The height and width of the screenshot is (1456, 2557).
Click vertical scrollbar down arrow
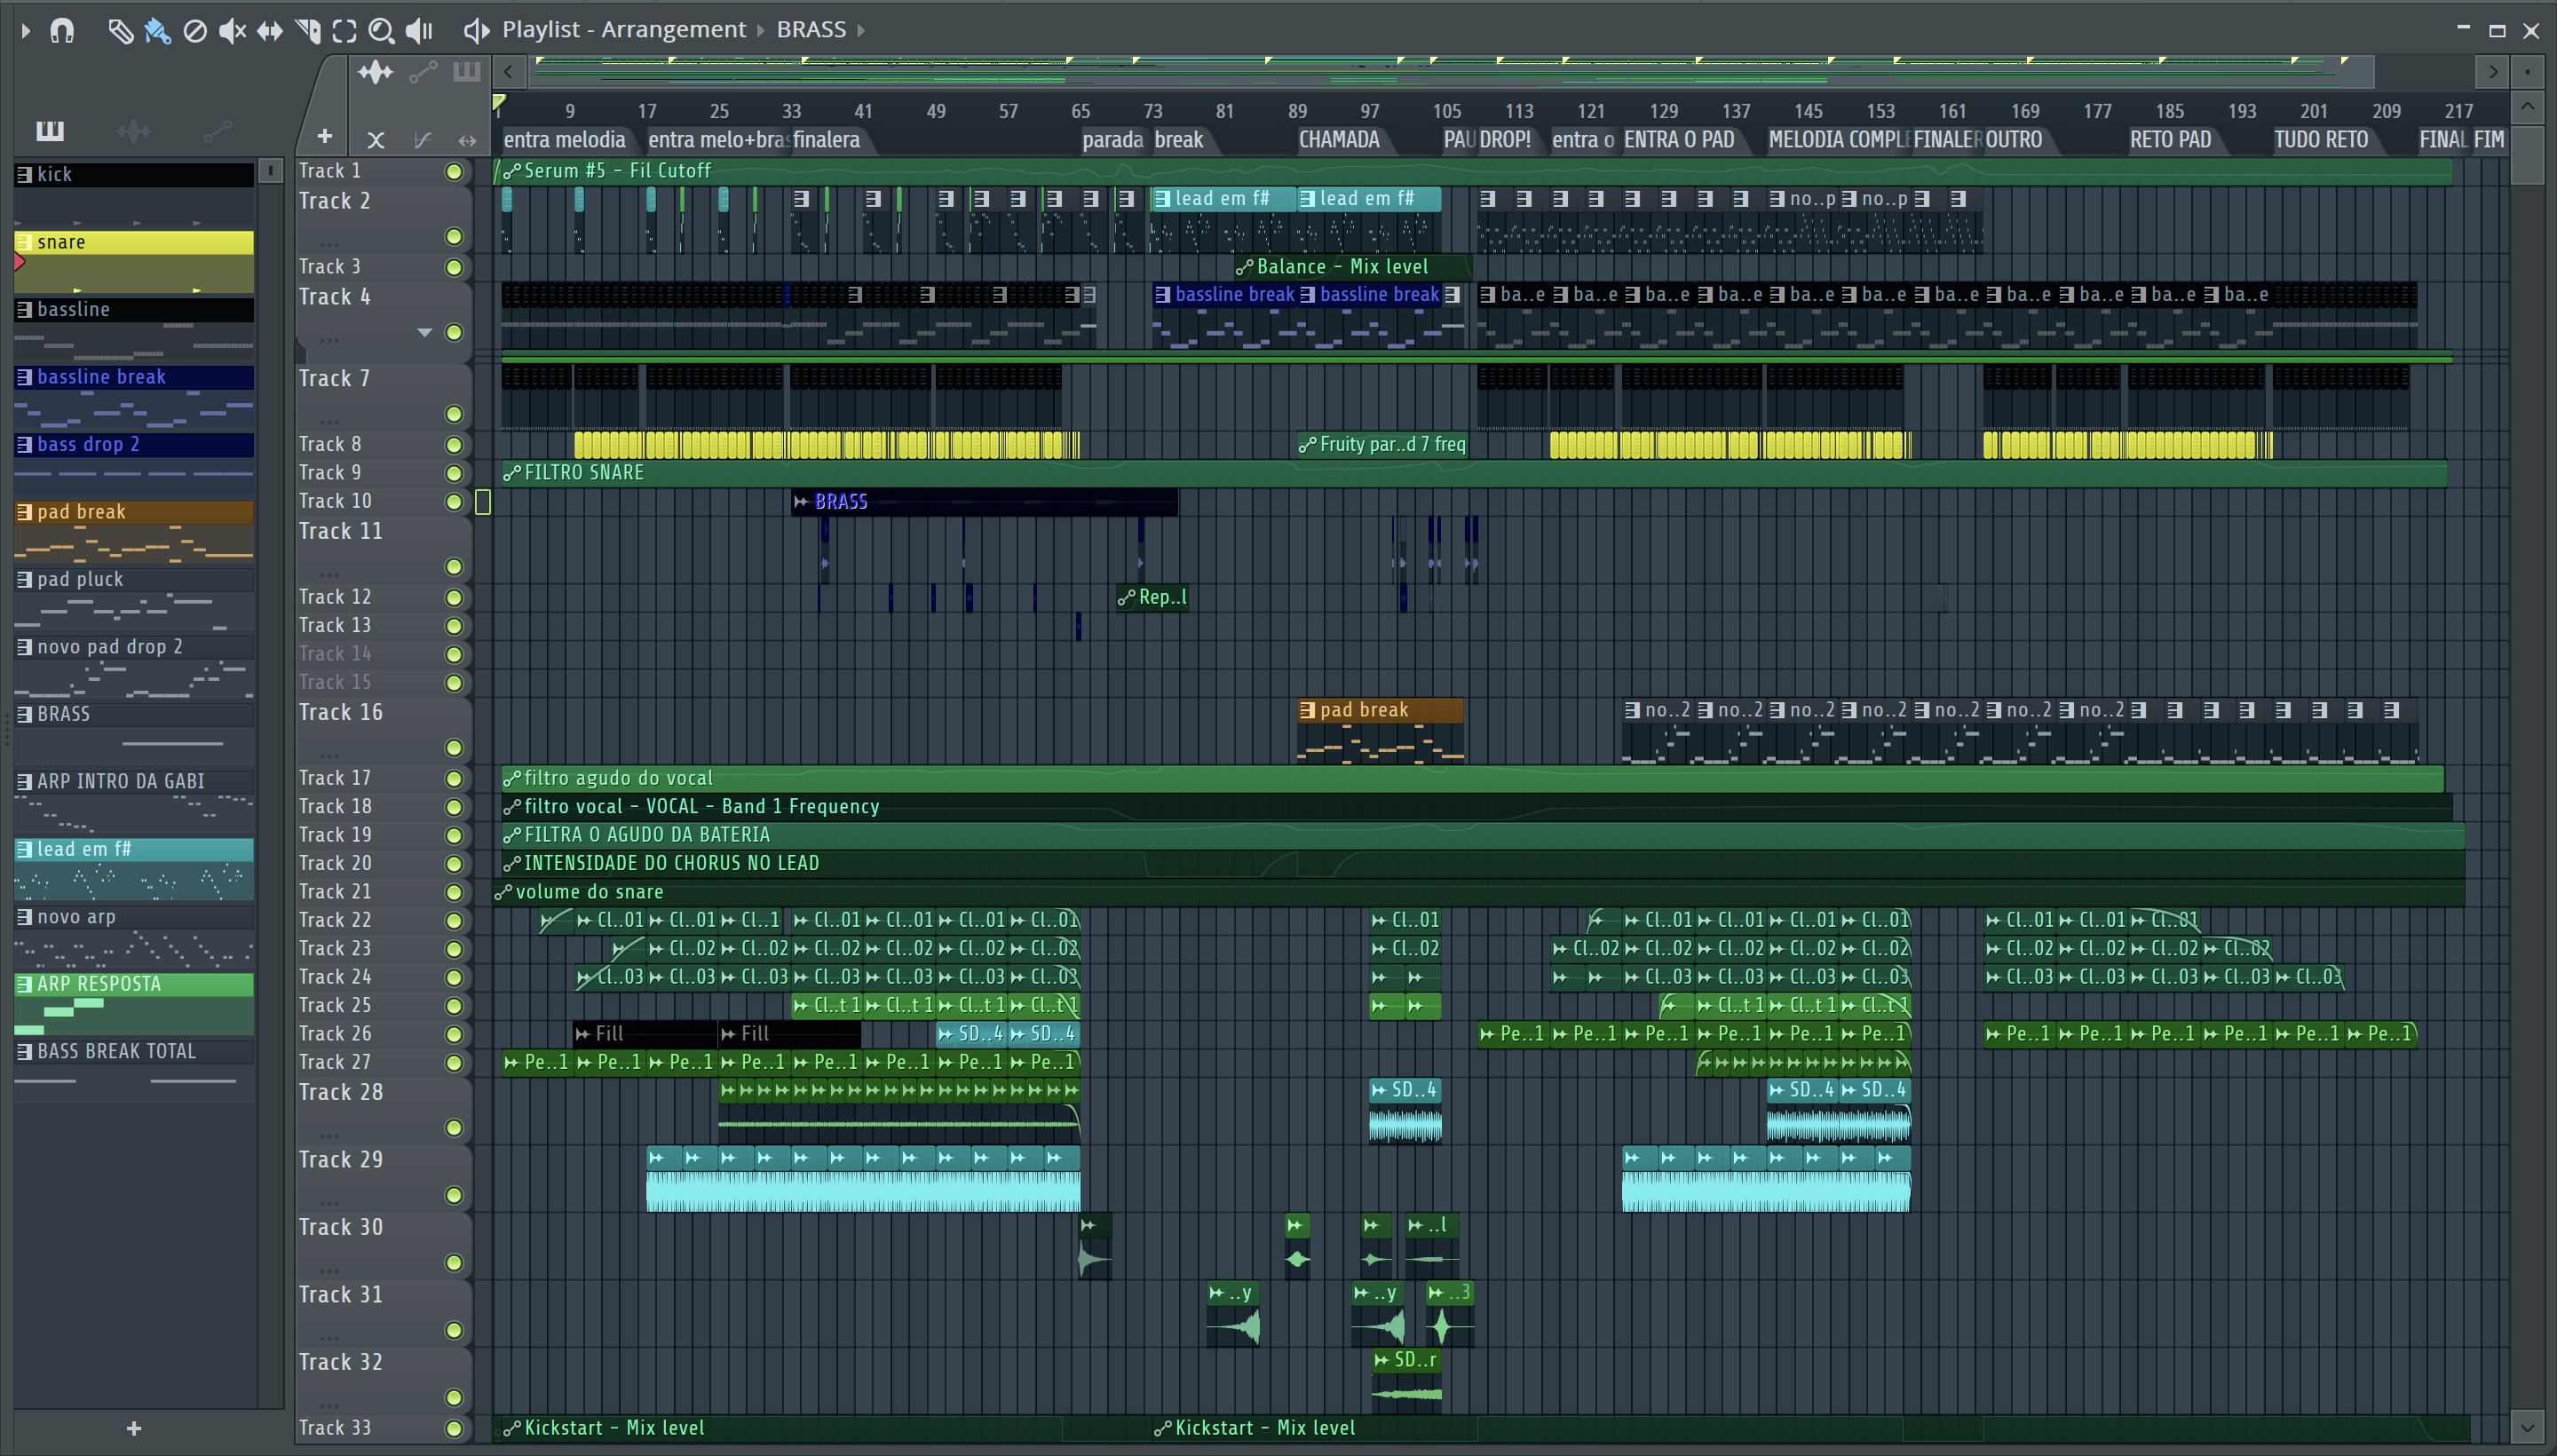pyautogui.click(x=2528, y=1426)
